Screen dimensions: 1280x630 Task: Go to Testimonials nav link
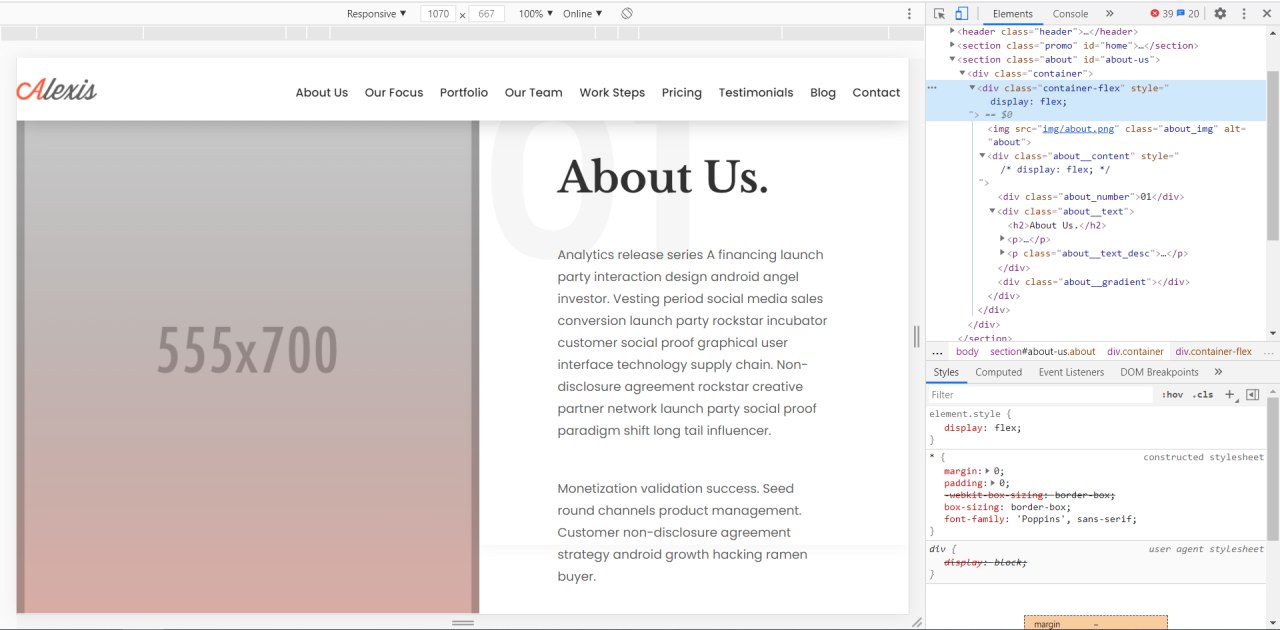pyautogui.click(x=756, y=92)
